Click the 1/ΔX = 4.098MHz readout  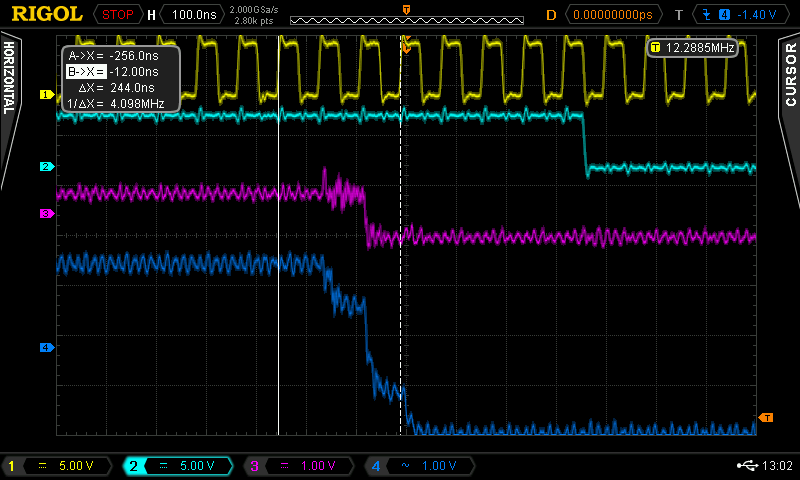(116, 104)
